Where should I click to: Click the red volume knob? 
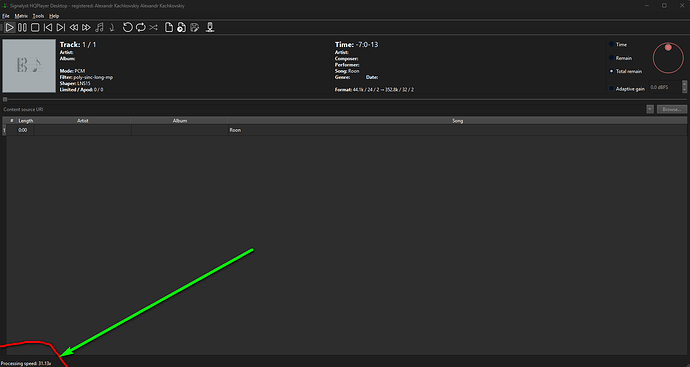[x=668, y=58]
